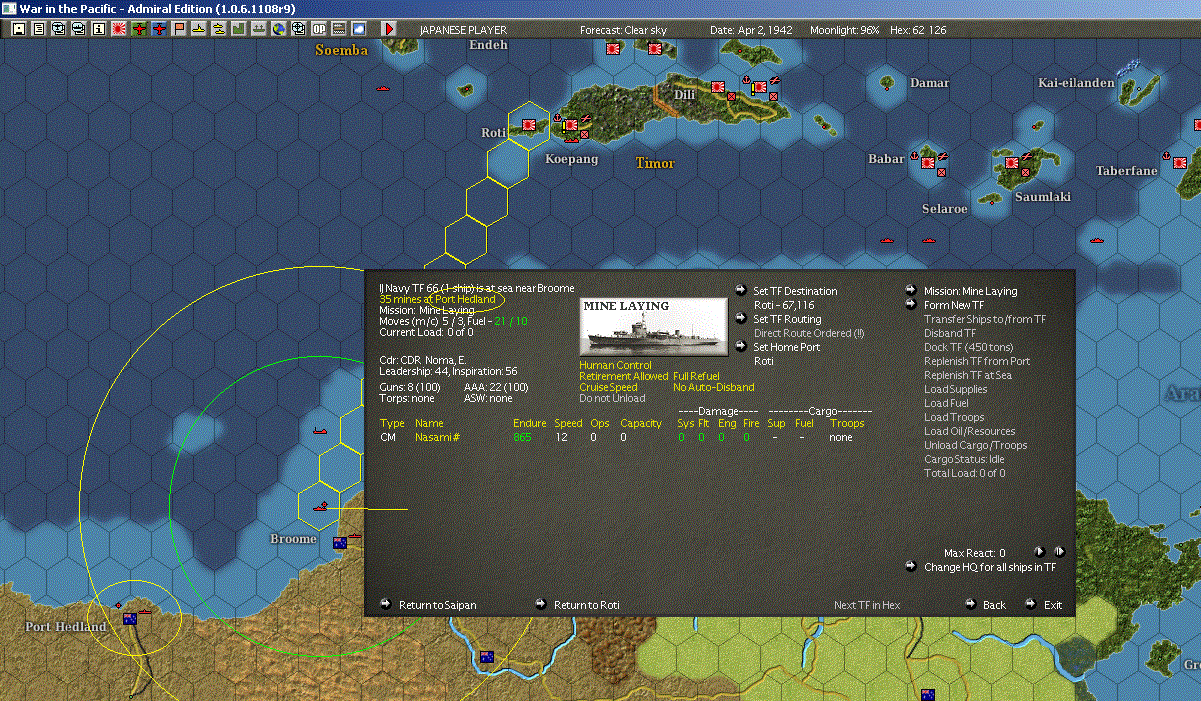Increase Max React with the first arrow
Screen dimensions: 1201x701
pos(1039,551)
